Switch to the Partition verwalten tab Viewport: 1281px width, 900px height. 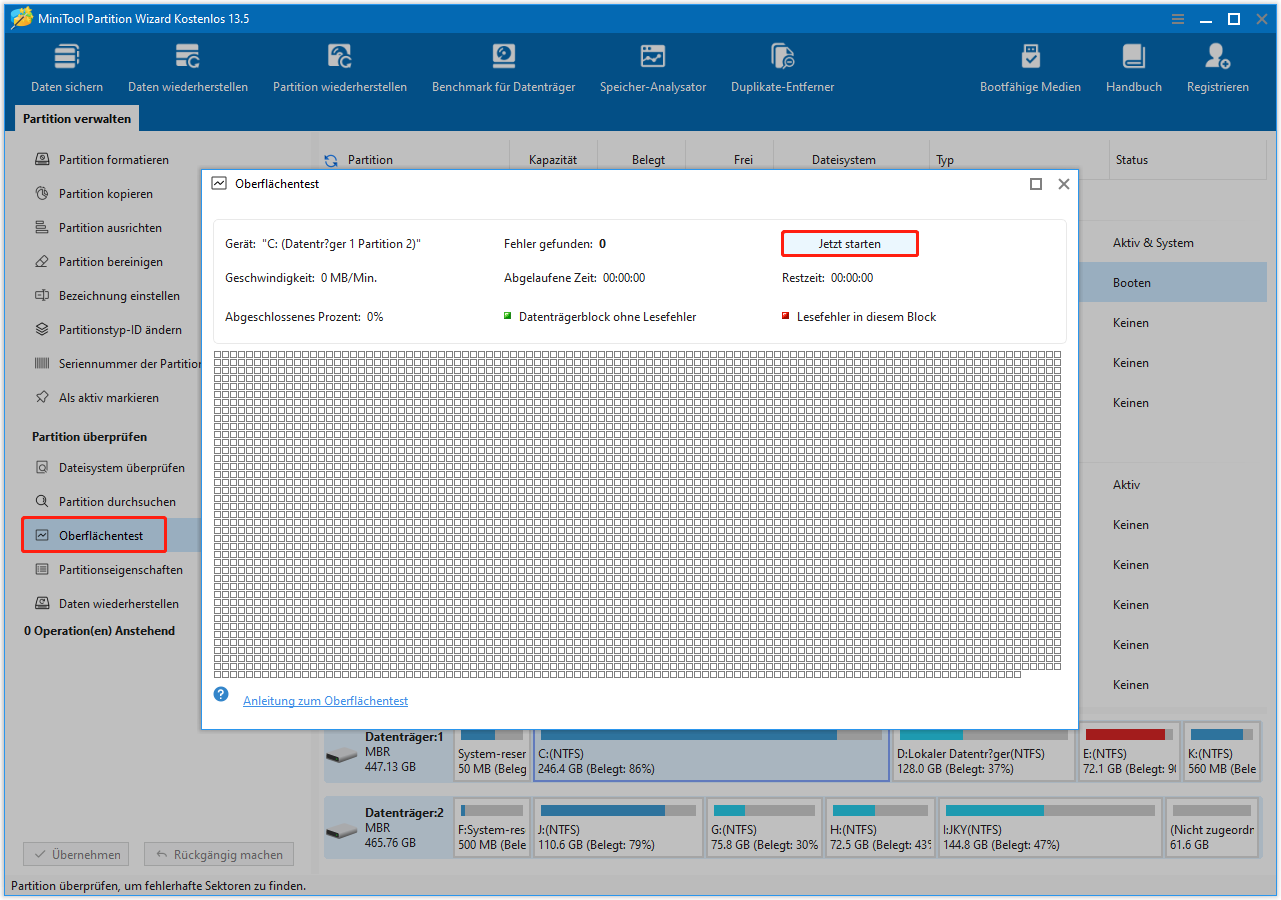77,118
